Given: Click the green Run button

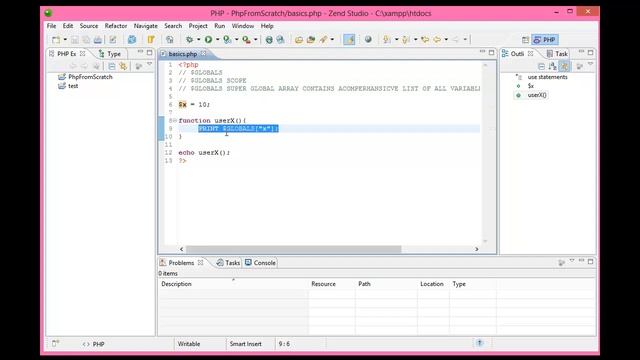Looking at the screenshot, I should coord(209,40).
